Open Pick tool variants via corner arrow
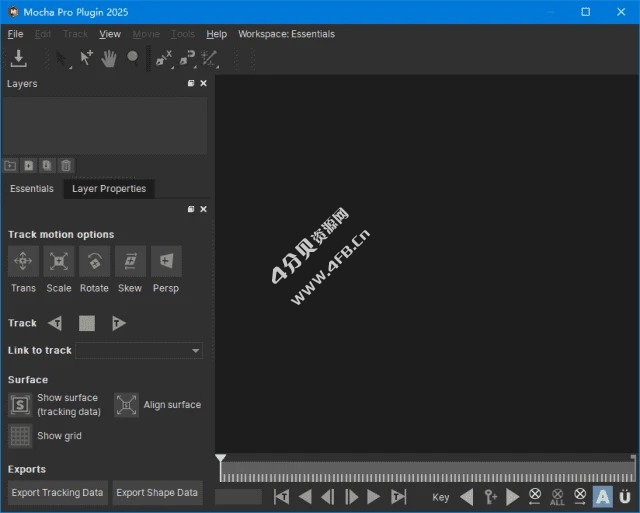The image size is (640, 513). click(70, 67)
